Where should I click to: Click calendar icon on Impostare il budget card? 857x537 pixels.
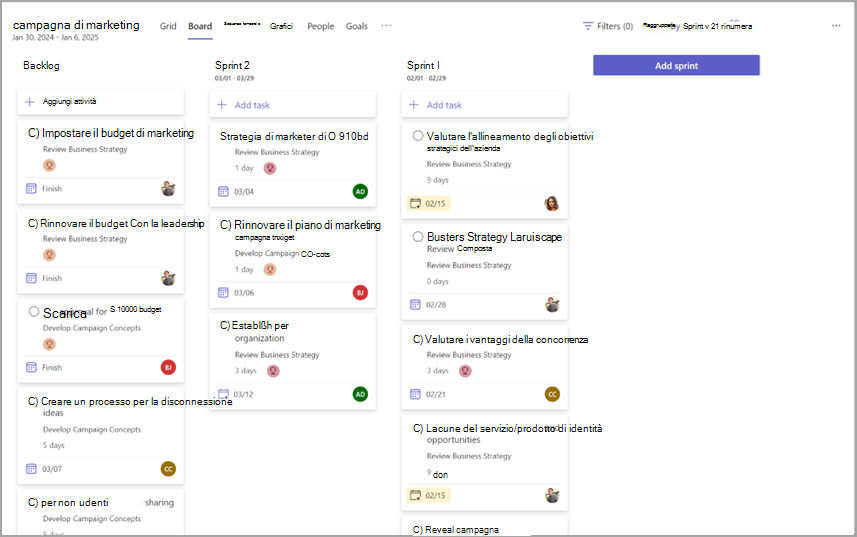coord(31,188)
